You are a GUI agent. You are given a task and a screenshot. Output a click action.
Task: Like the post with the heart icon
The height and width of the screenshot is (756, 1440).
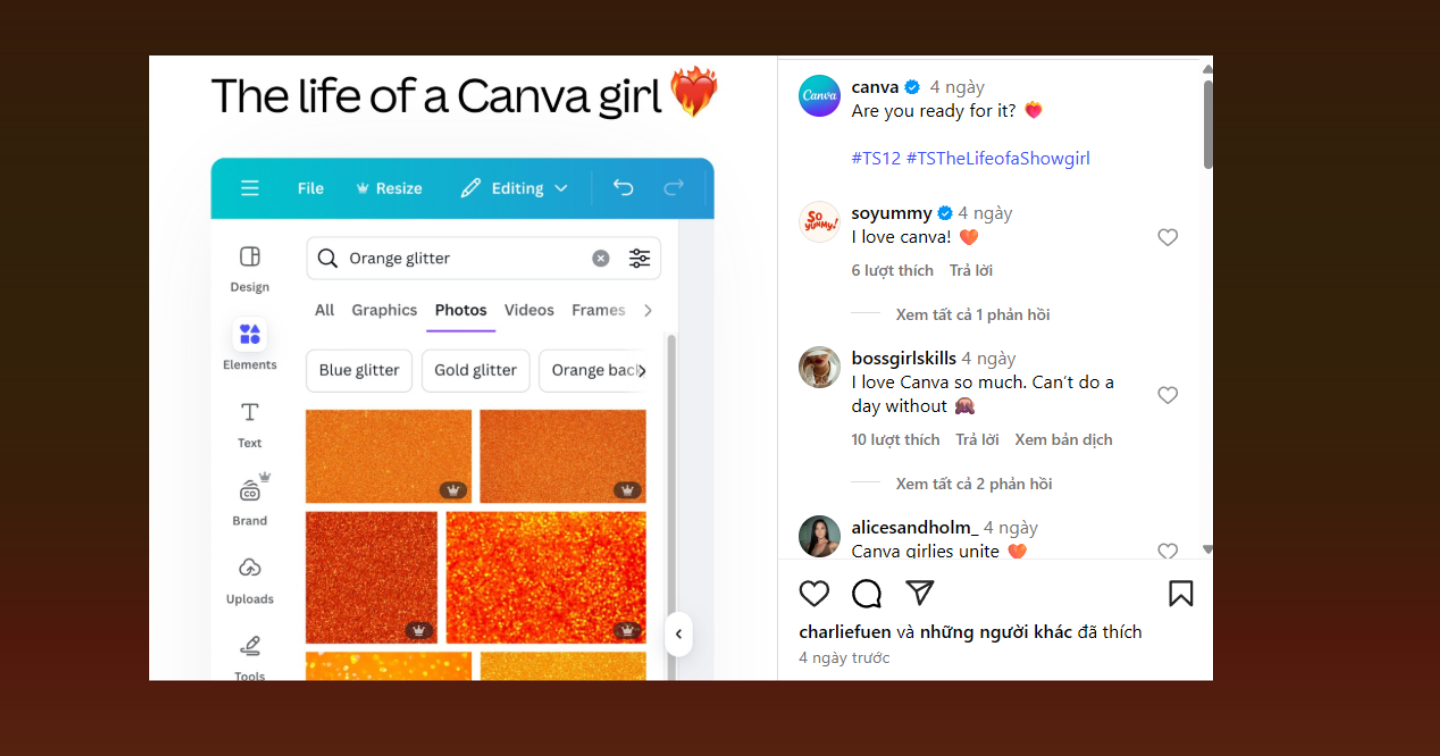tap(814, 594)
